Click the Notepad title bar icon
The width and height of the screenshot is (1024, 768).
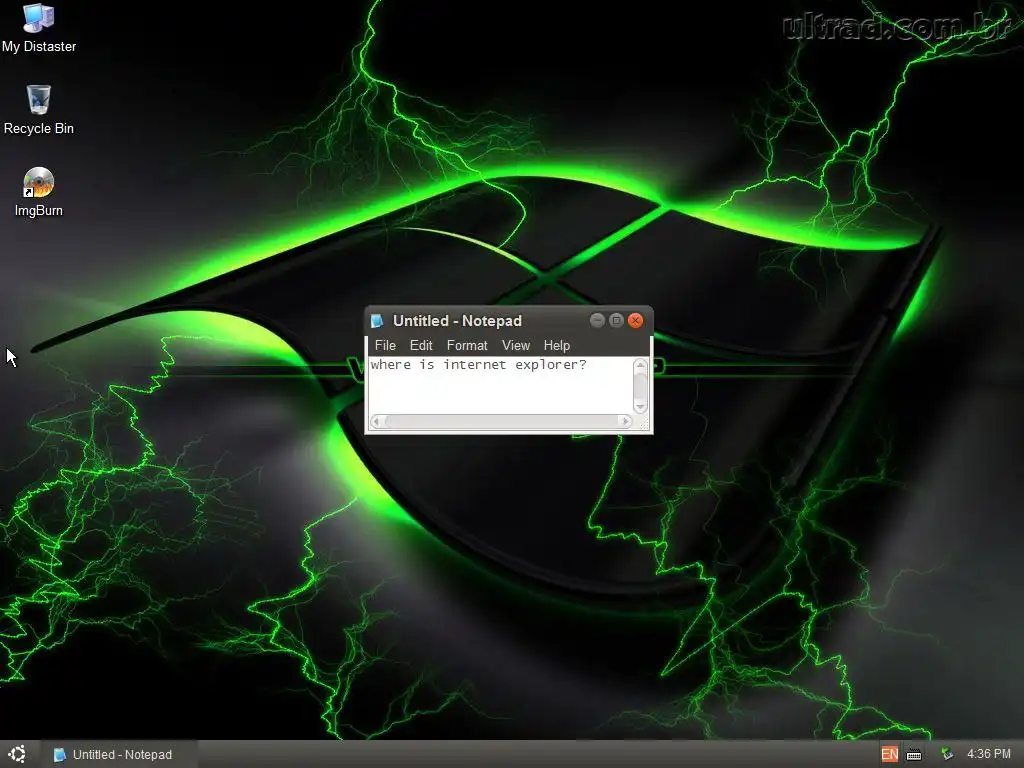click(377, 321)
